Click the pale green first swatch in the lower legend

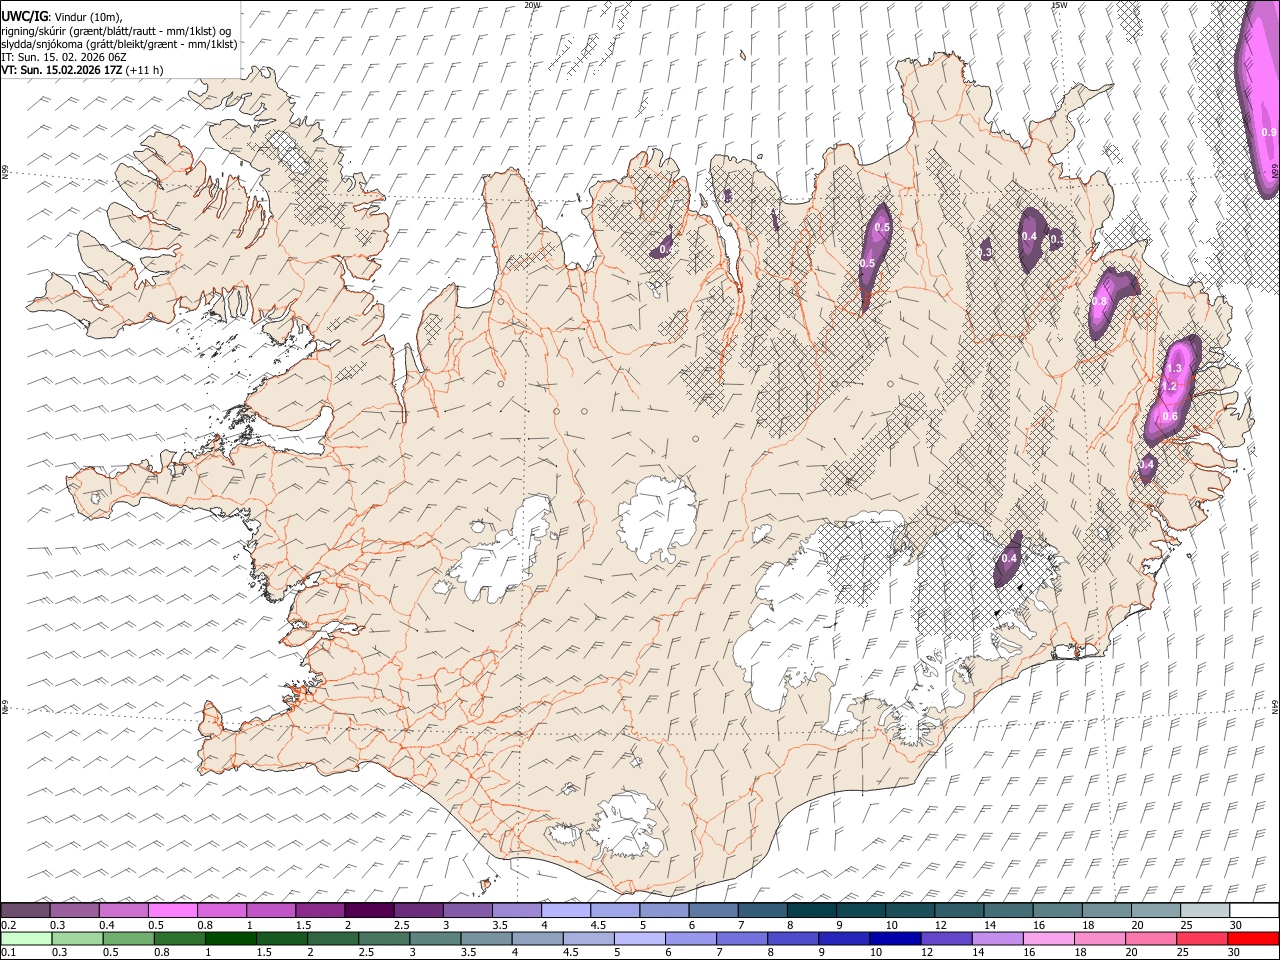pyautogui.click(x=26, y=938)
